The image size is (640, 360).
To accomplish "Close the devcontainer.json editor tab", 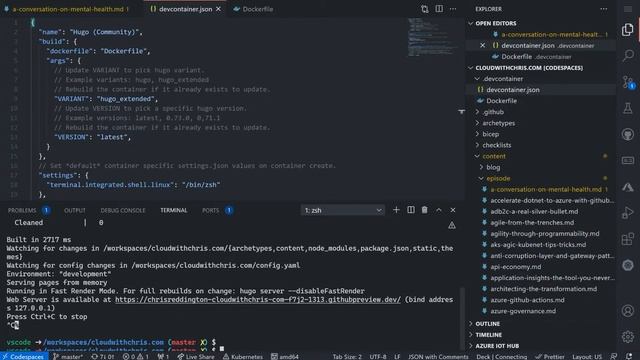I will click(x=218, y=9).
